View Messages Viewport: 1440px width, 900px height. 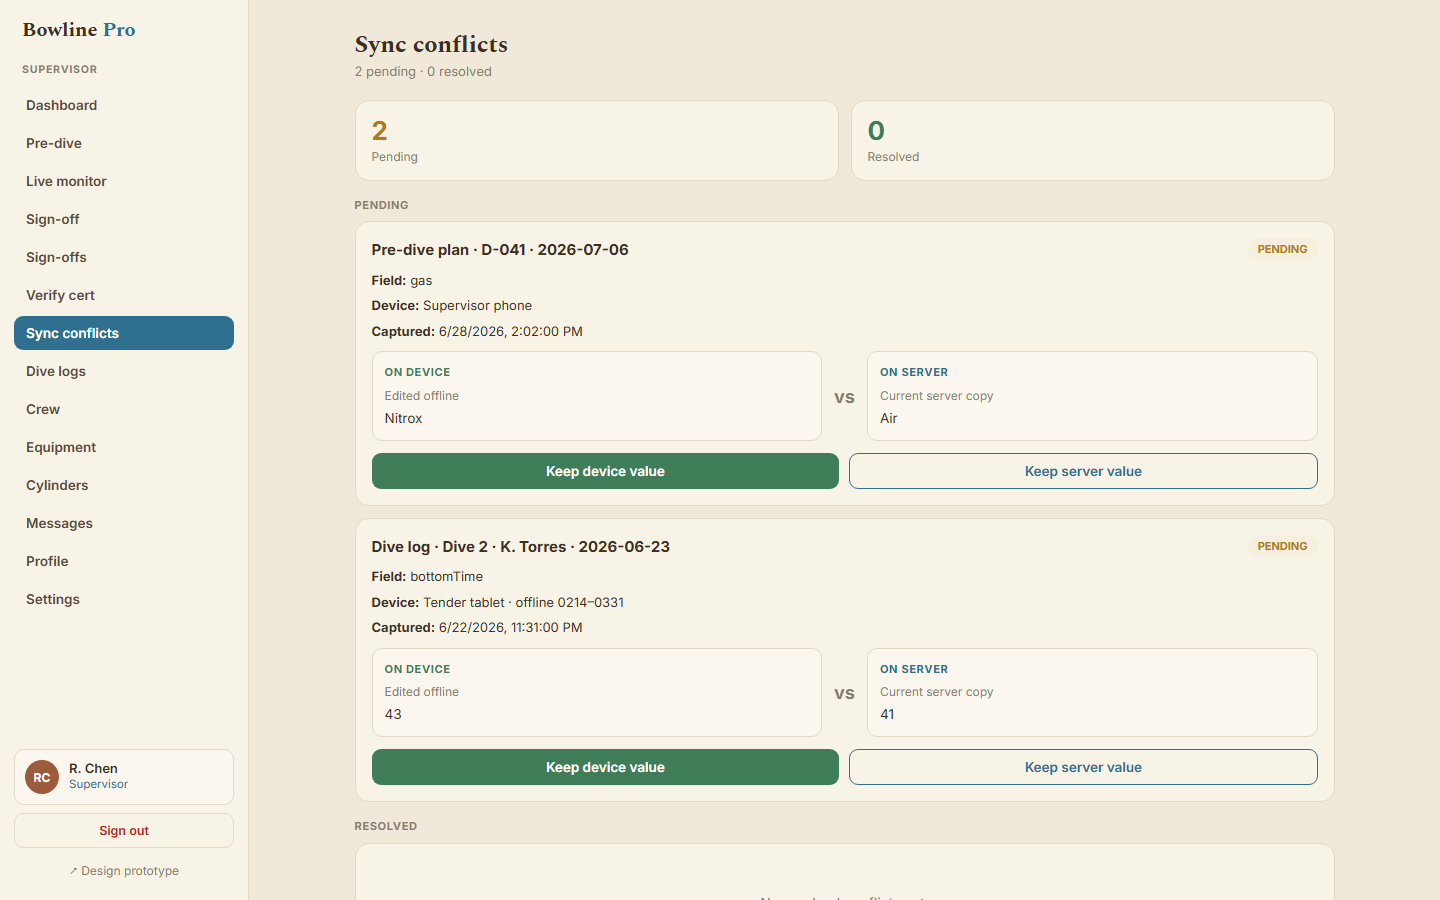point(124,523)
